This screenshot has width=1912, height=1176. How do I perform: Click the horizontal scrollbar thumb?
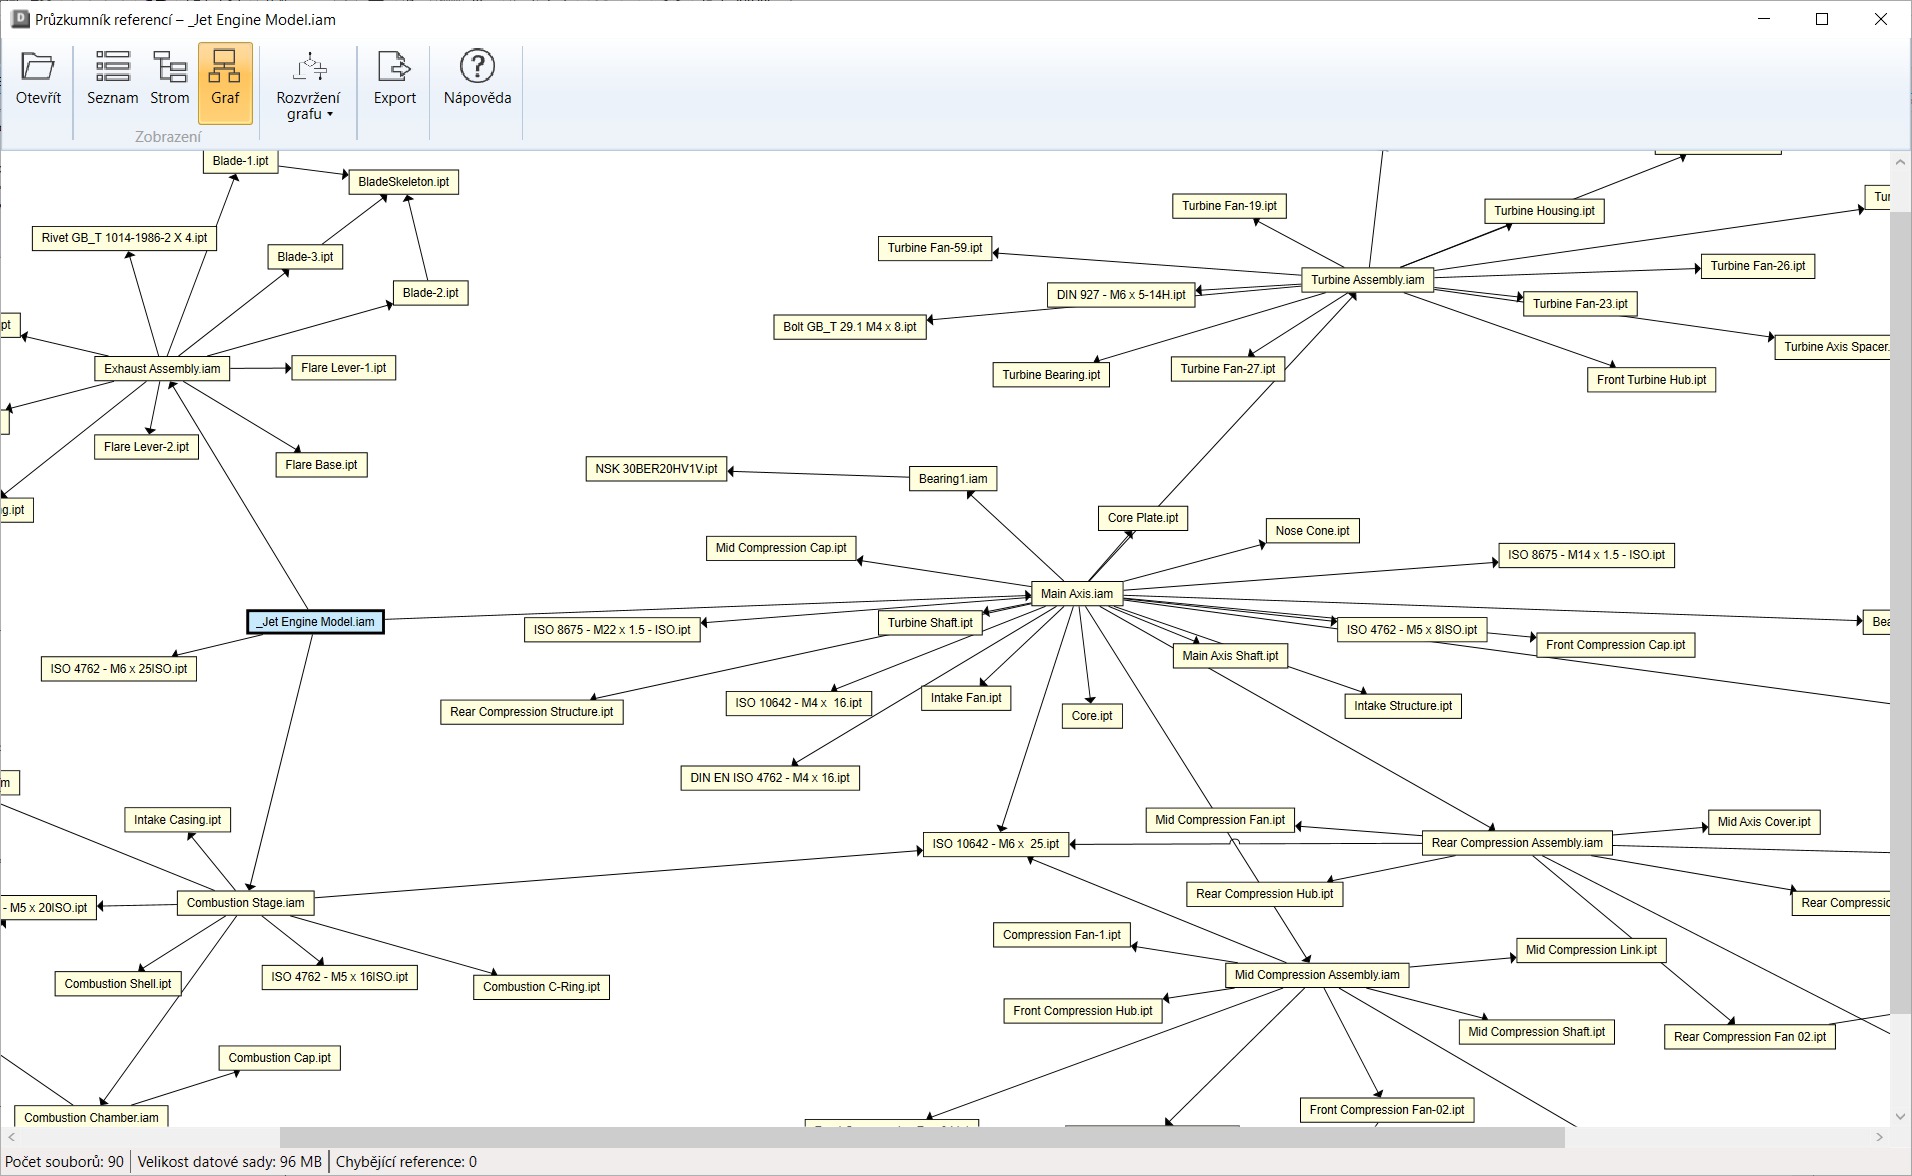(920, 1137)
